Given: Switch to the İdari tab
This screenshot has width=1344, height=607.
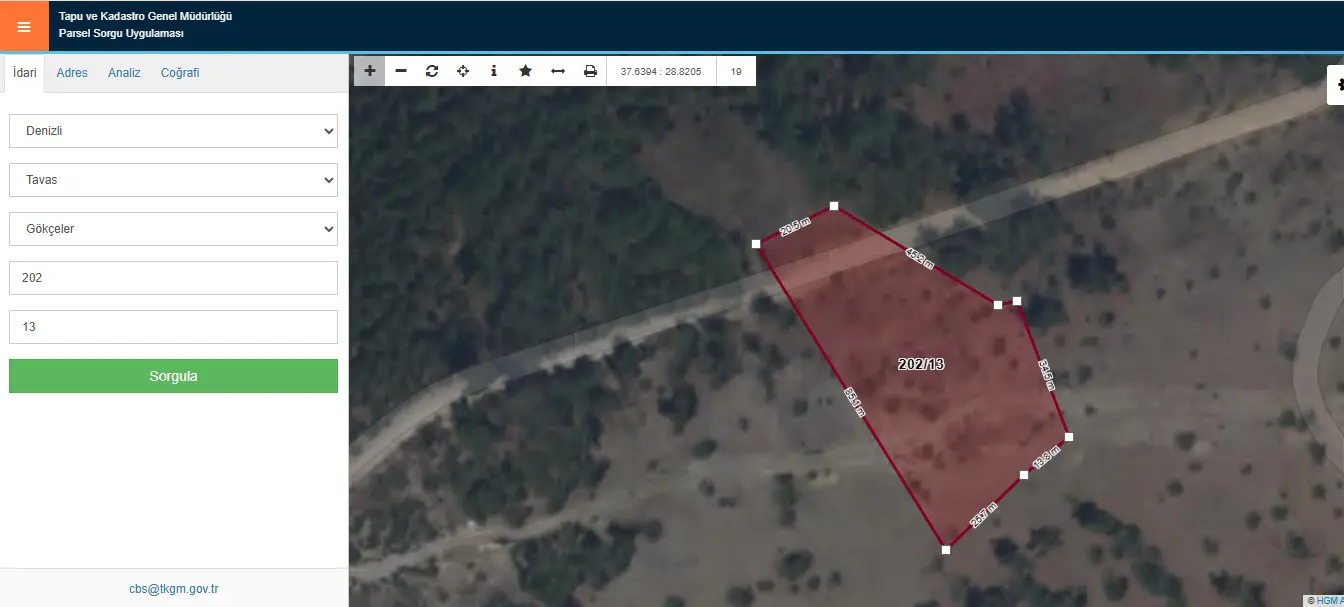Looking at the screenshot, I should (x=25, y=73).
